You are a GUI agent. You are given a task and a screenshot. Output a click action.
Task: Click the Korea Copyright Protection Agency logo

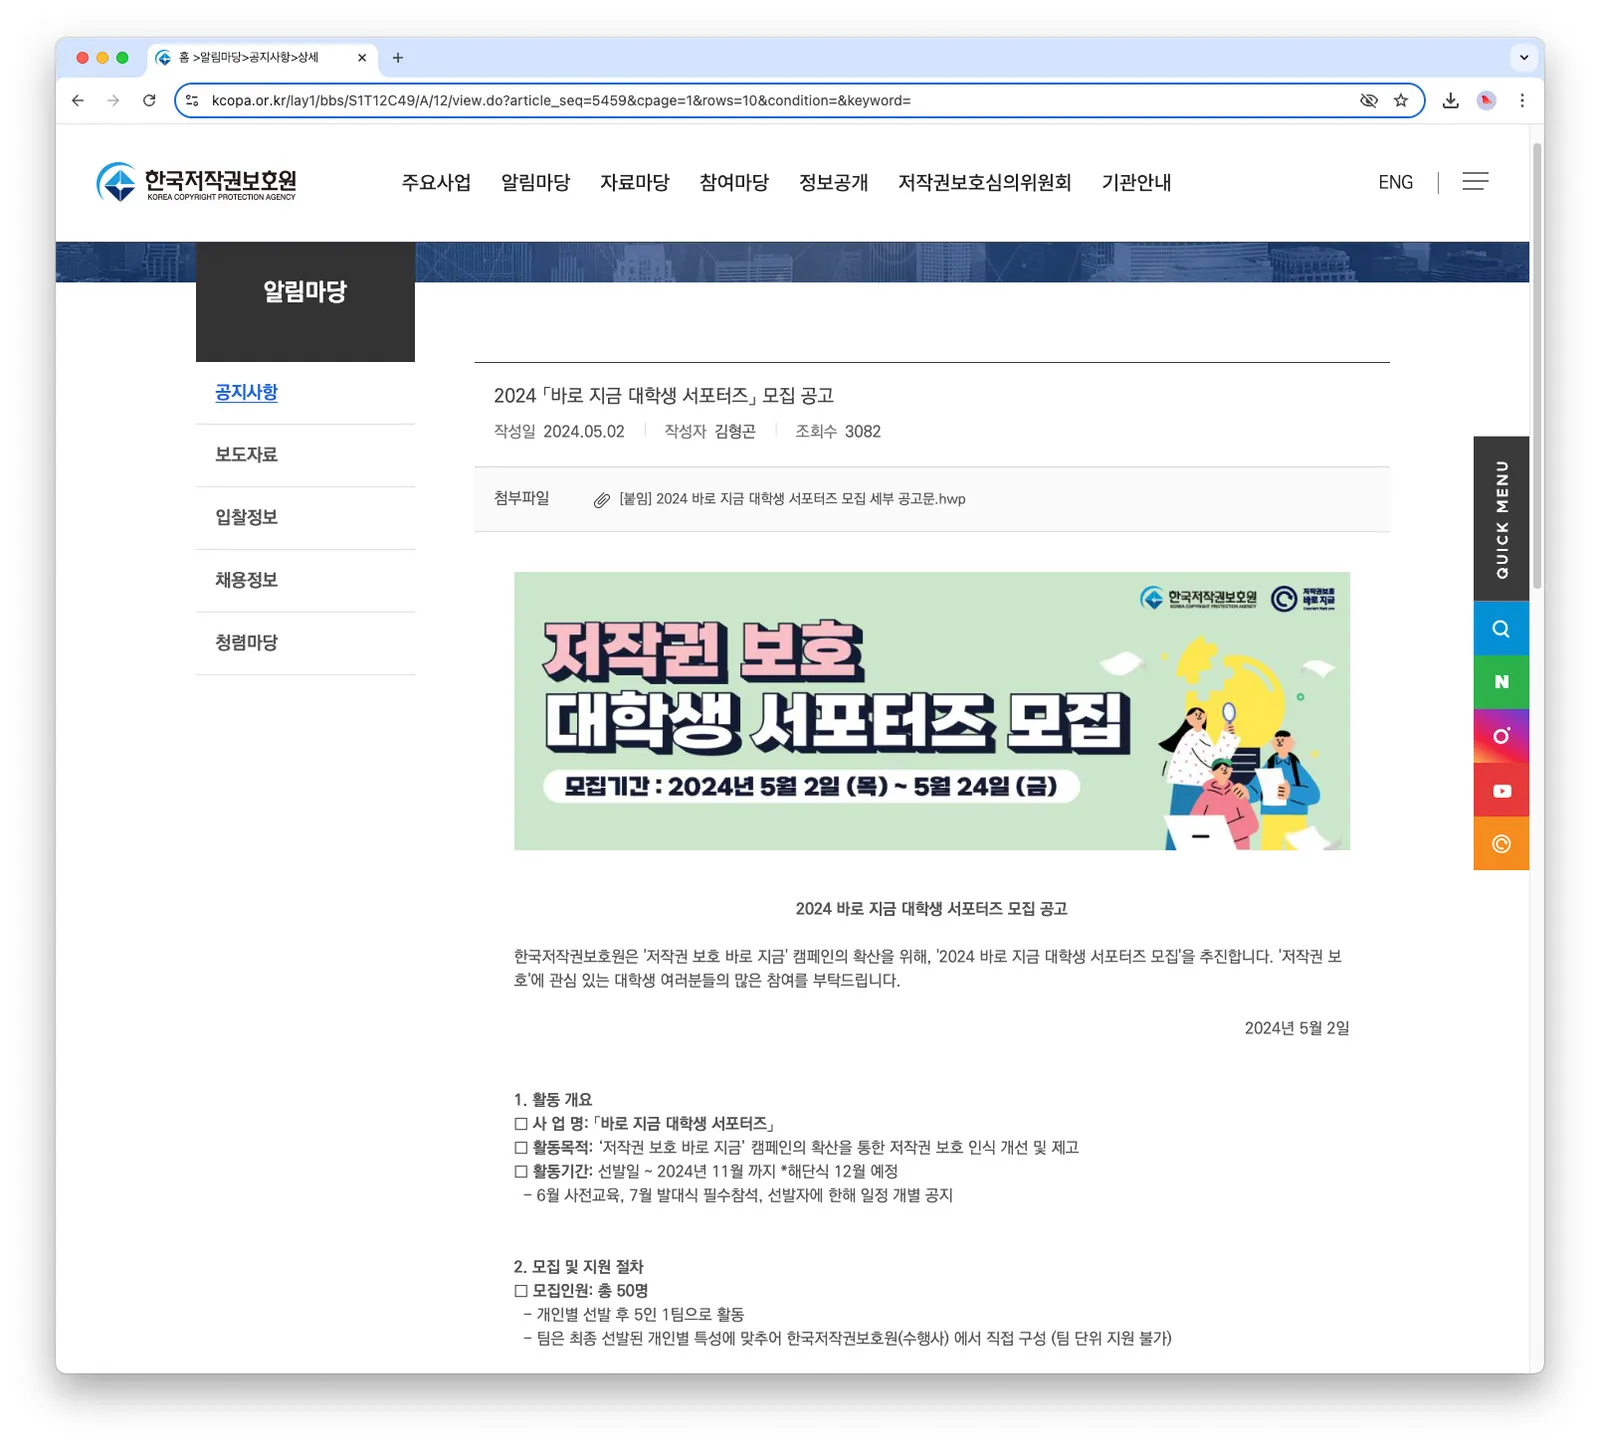coord(197,182)
